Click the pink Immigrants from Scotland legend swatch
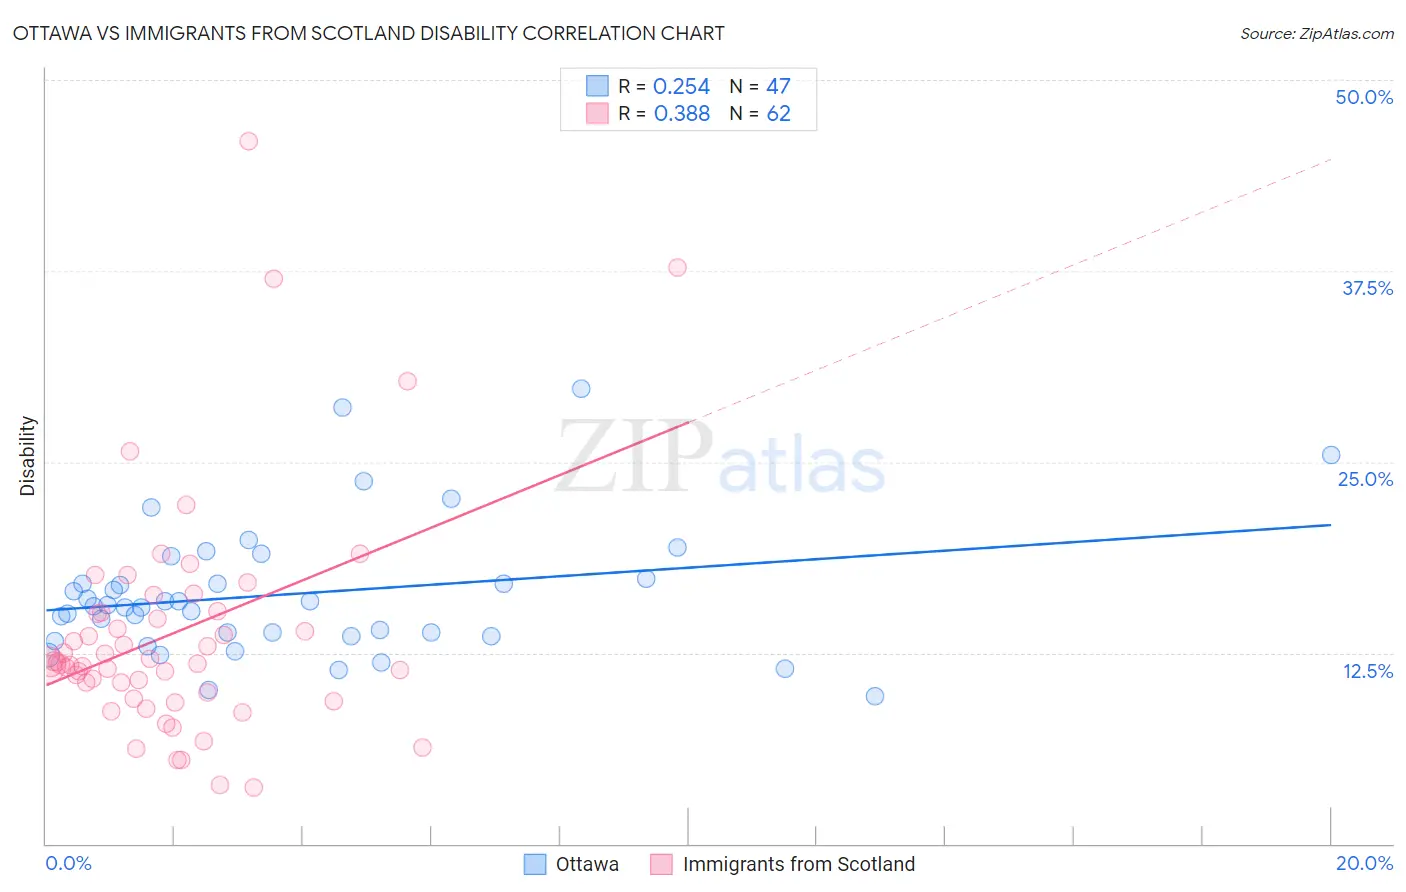The height and width of the screenshot is (892, 1406). point(661,864)
